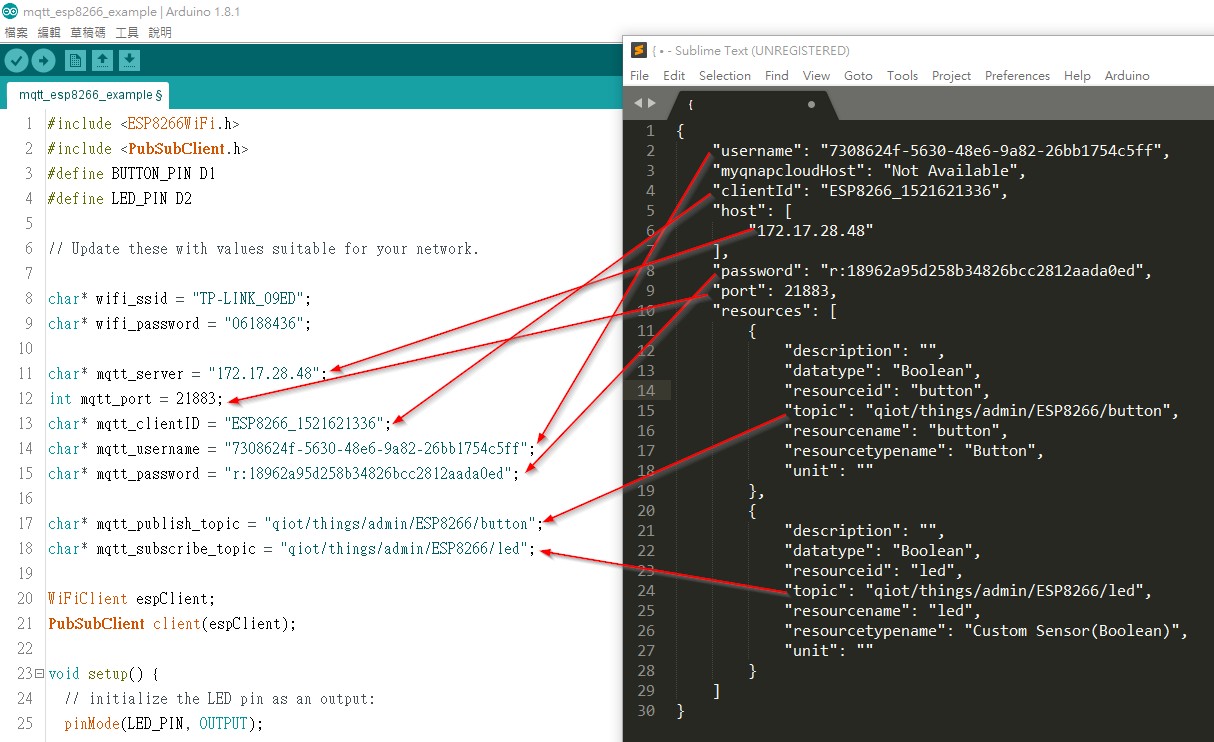
Task: Open Sublime Text View menu
Action: 817,75
